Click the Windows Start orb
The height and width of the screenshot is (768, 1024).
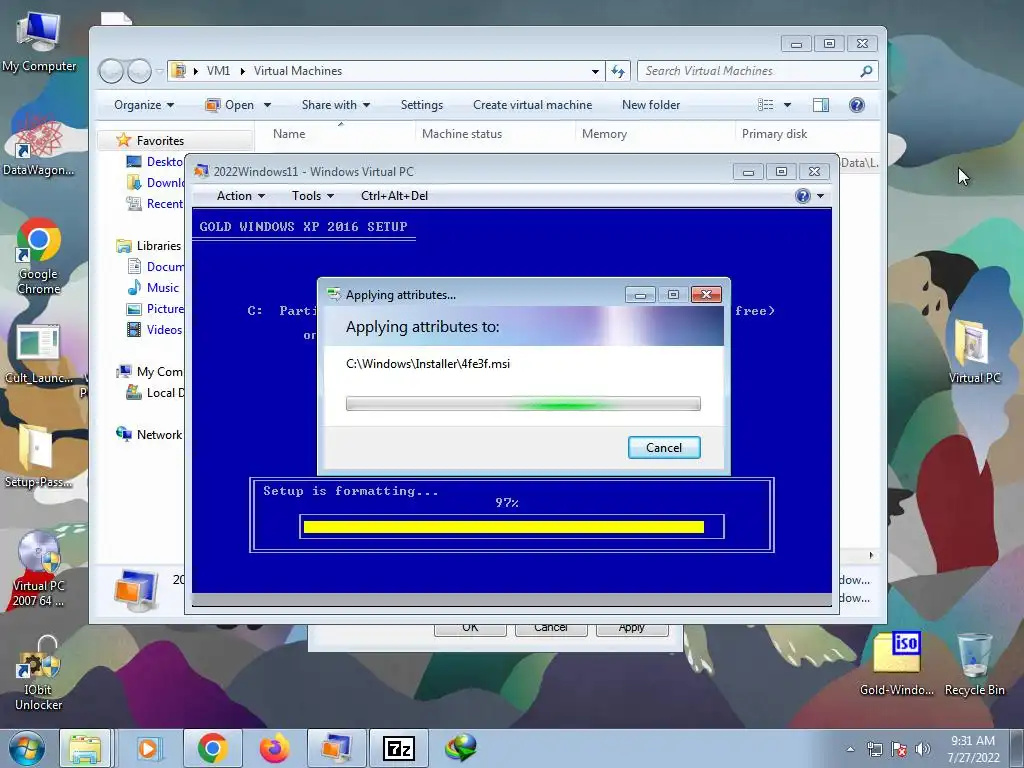coord(26,748)
